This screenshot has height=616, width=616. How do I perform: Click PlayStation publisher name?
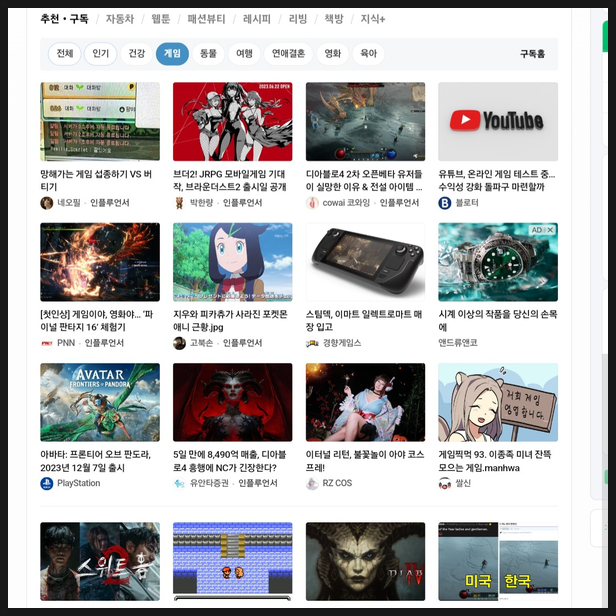[x=79, y=483]
